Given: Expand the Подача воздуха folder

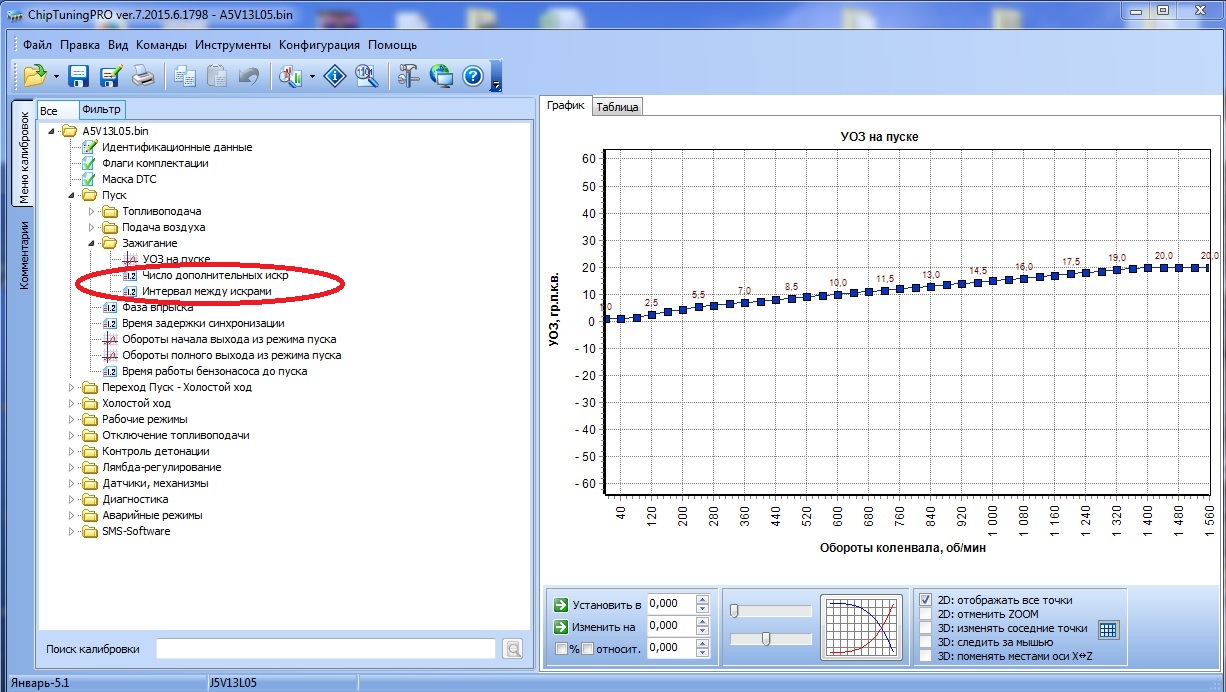Looking at the screenshot, I should [x=92, y=227].
